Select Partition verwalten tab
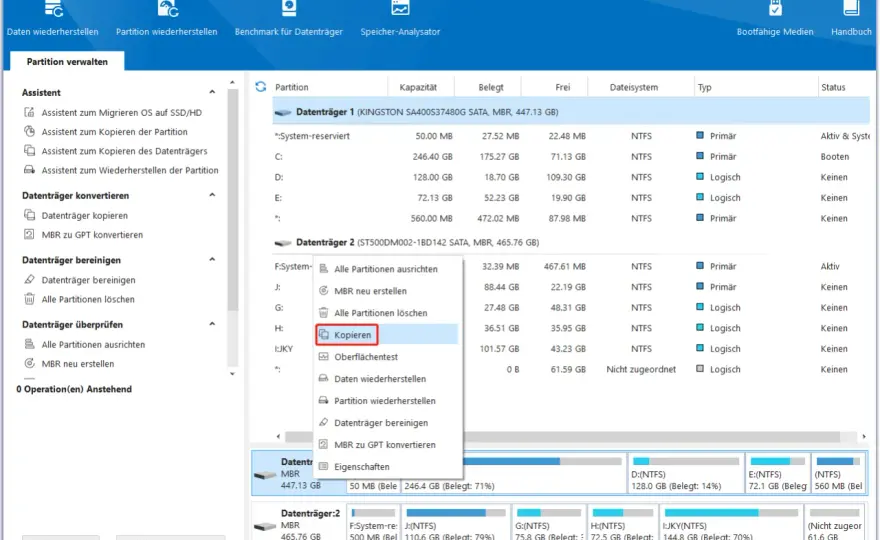The height and width of the screenshot is (540, 880). (67, 61)
